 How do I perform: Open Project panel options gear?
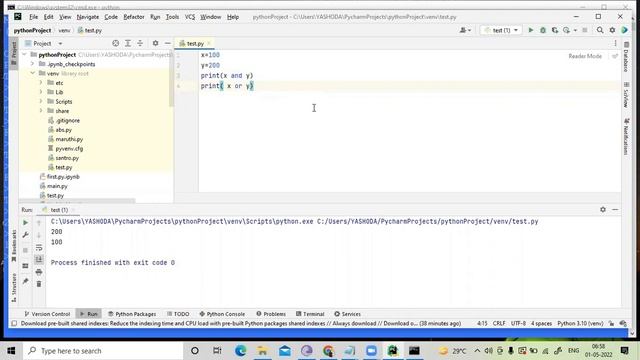[156, 43]
